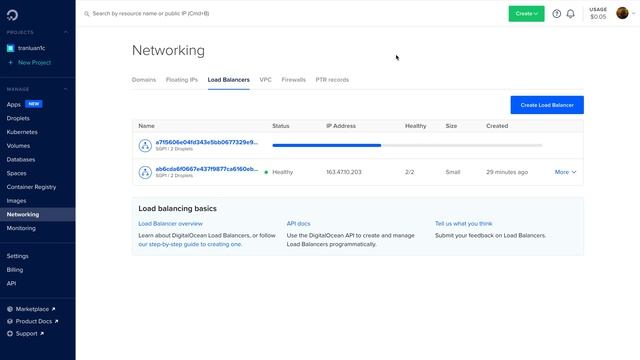Click the USAGE $0.05 indicator
640x360 pixels.
coord(598,13)
